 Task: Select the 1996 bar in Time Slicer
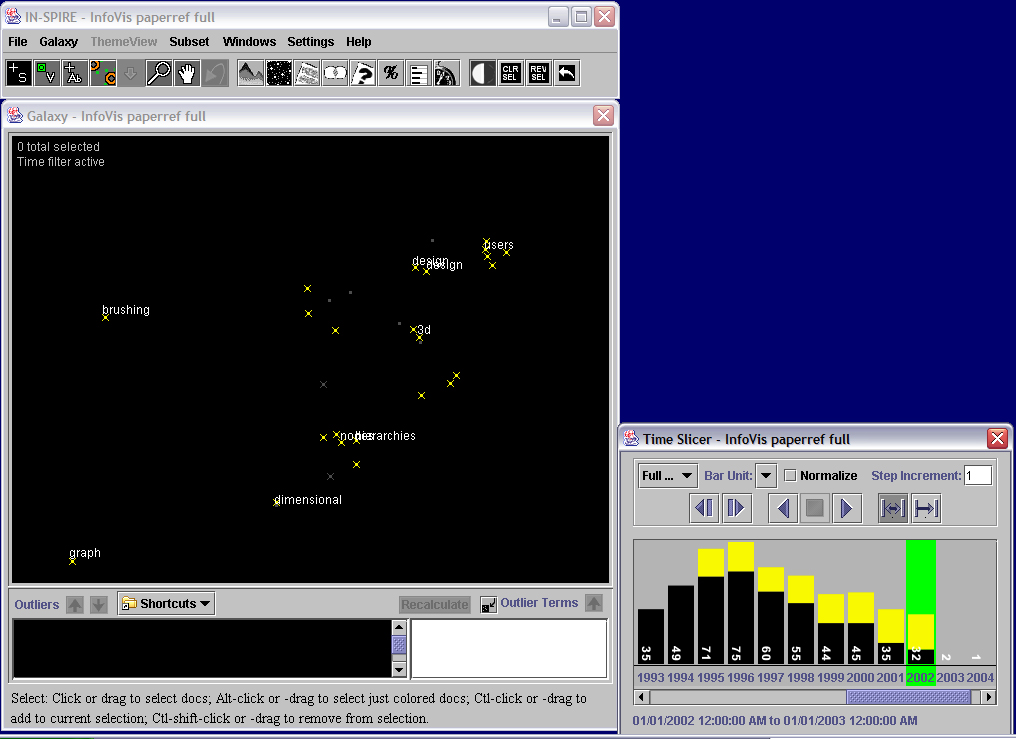(741, 603)
